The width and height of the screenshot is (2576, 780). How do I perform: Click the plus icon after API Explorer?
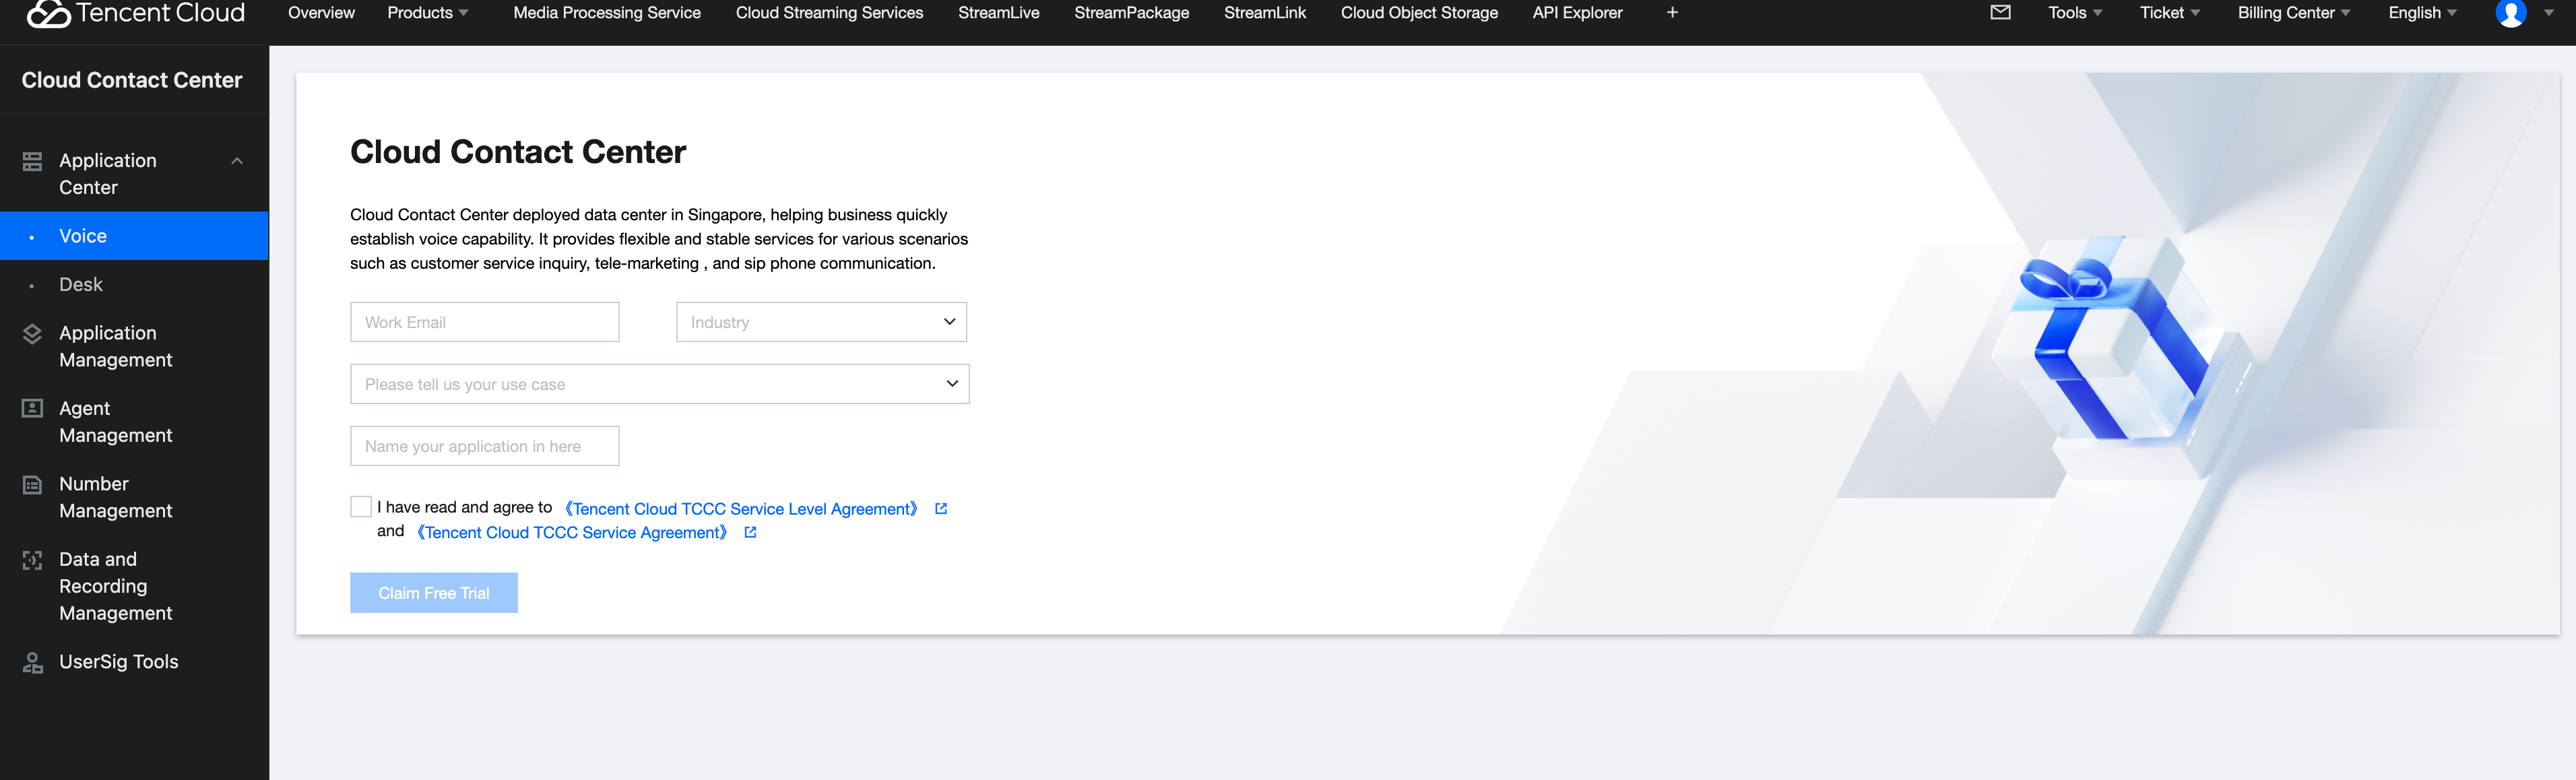(x=1672, y=13)
